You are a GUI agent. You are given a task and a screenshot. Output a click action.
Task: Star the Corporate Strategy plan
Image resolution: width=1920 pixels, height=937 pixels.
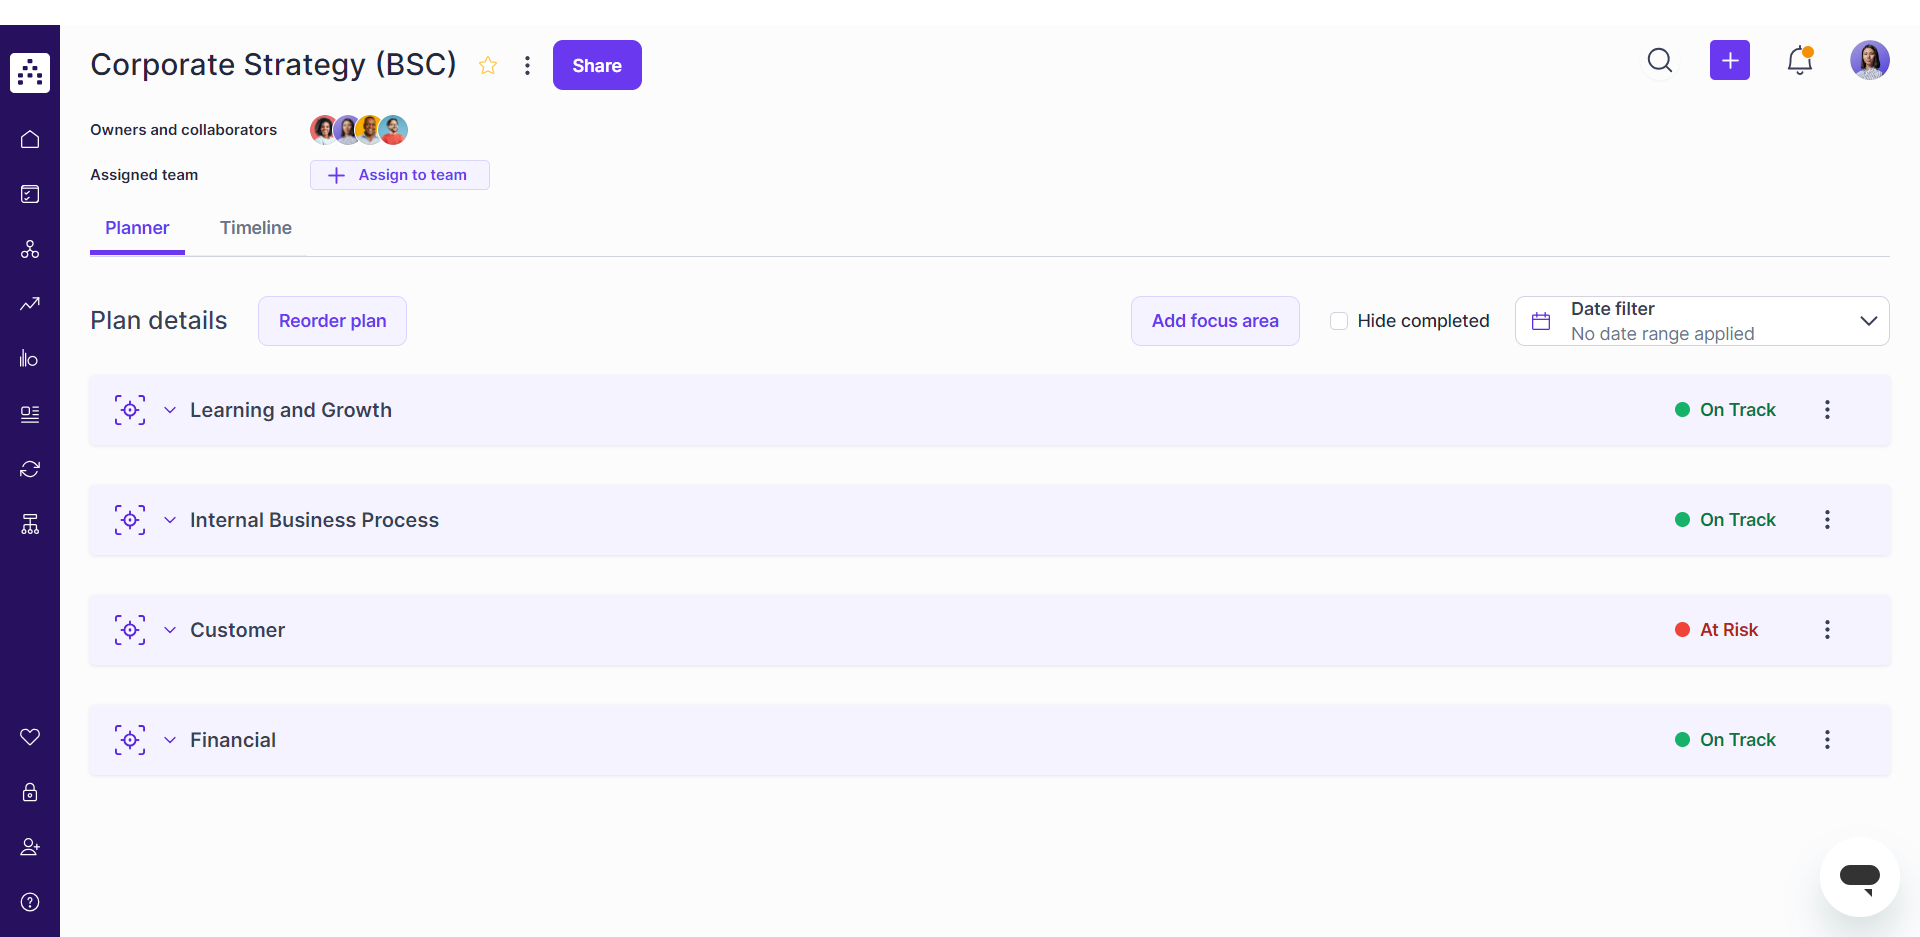point(488,65)
